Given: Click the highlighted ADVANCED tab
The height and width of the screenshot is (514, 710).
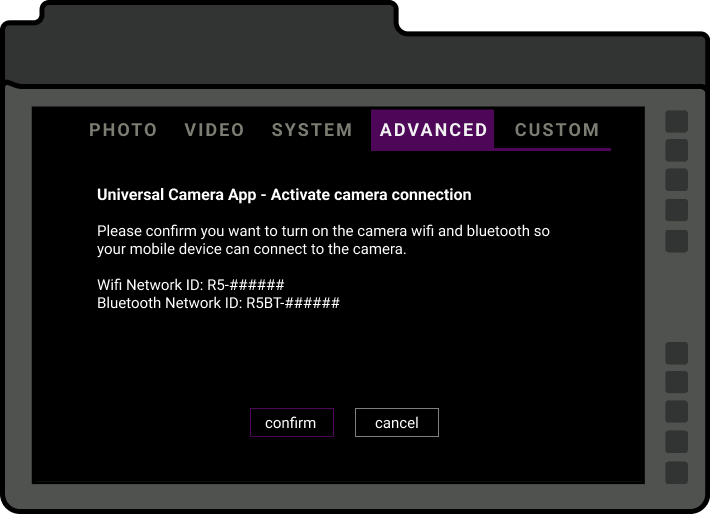Looking at the screenshot, I should click(x=433, y=130).
